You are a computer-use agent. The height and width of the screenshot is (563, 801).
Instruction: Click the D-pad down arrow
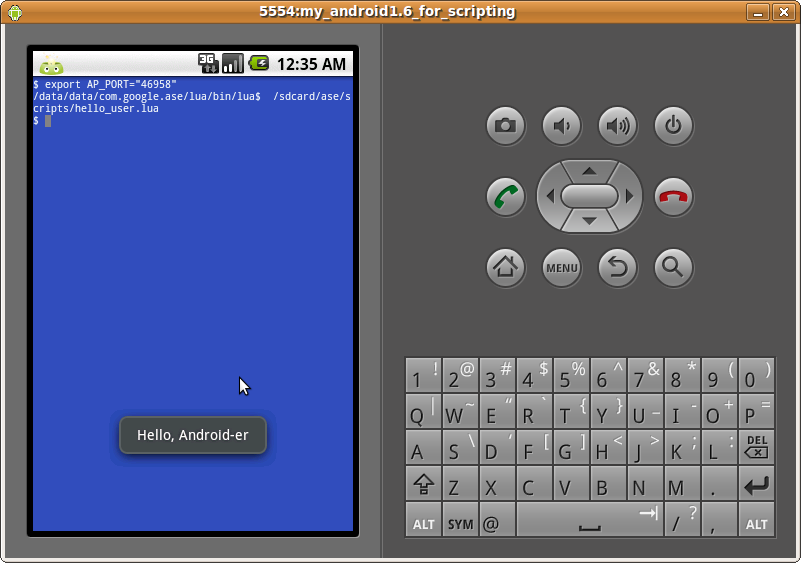(590, 221)
